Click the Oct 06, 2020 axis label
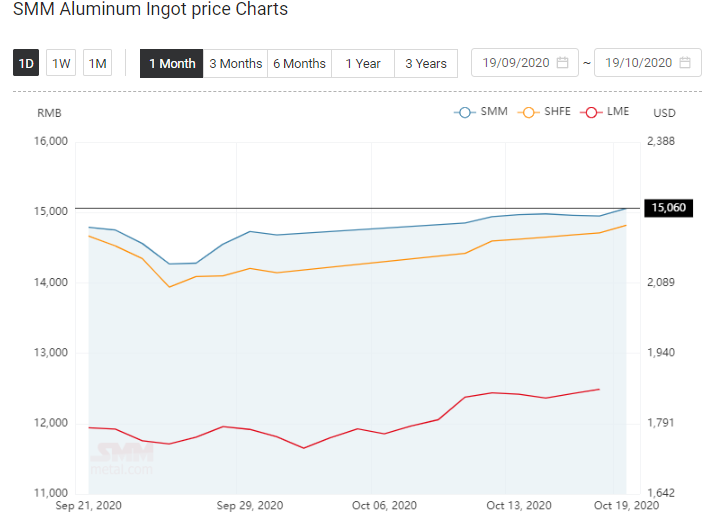 pyautogui.click(x=384, y=505)
